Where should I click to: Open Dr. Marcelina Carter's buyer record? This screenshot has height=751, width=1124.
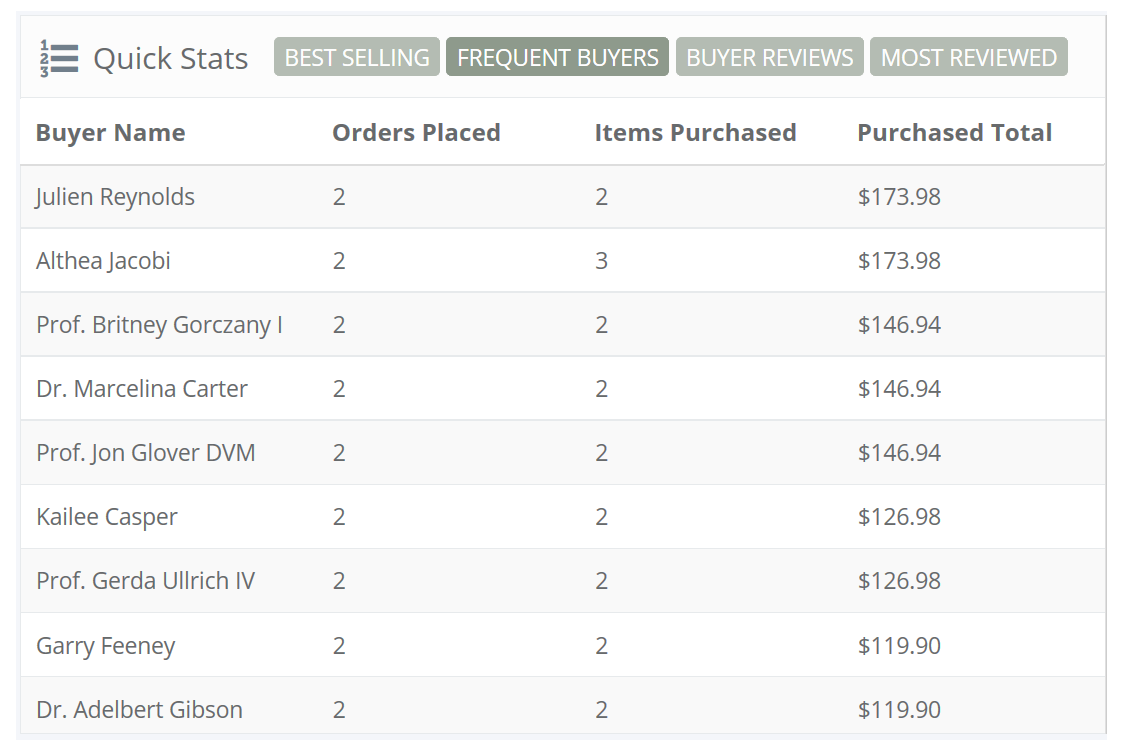[139, 388]
